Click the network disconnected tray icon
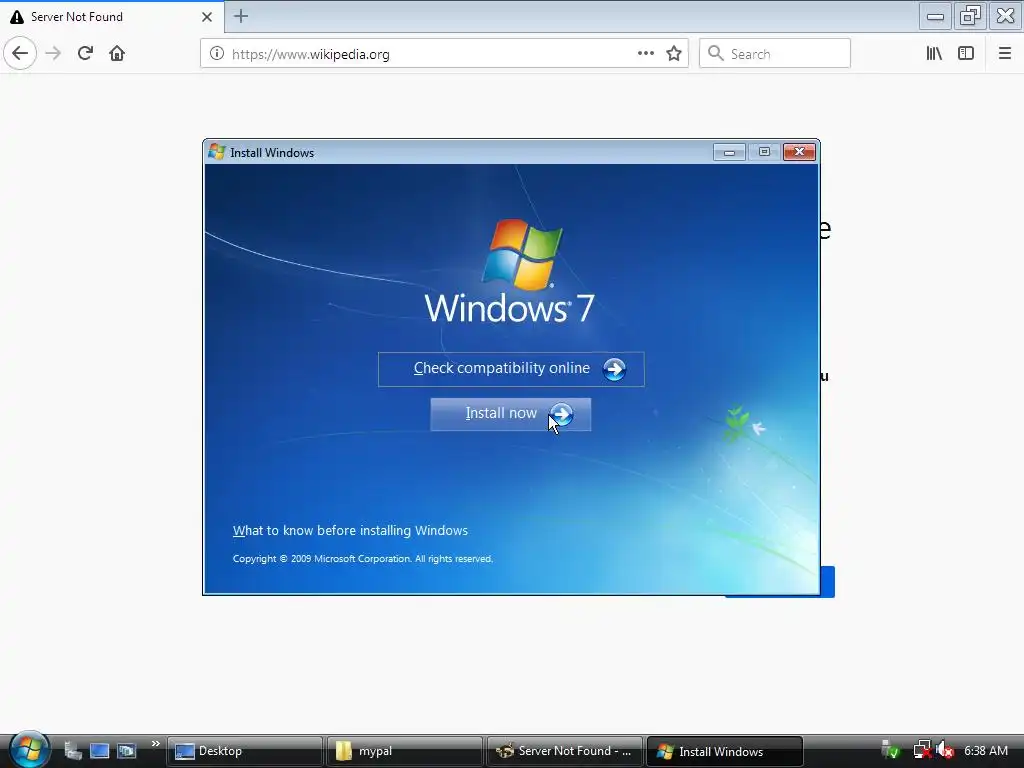 pyautogui.click(x=922, y=750)
